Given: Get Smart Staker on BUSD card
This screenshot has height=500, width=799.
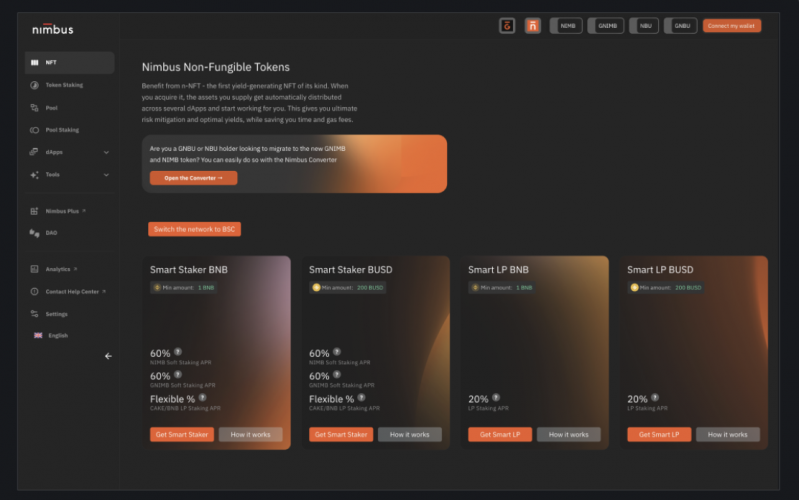Looking at the screenshot, I should 341,434.
